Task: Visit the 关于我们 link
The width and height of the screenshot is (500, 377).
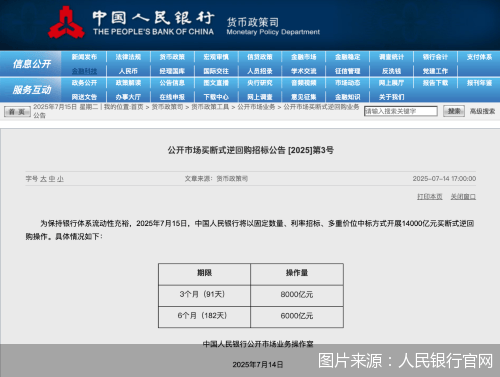Action: (391, 97)
